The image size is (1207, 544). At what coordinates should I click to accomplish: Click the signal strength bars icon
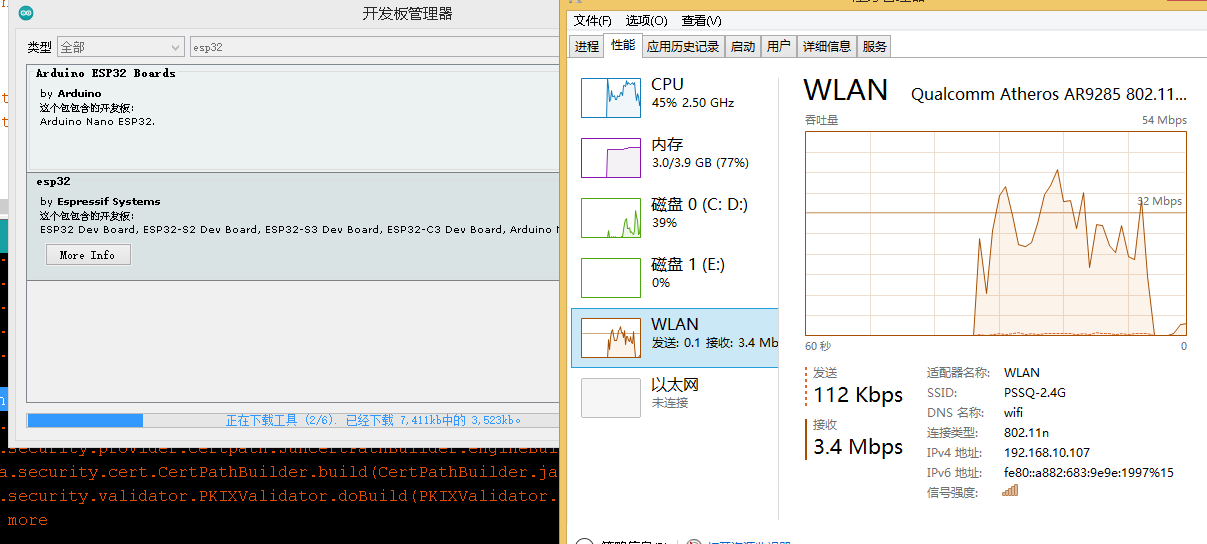click(x=1010, y=490)
